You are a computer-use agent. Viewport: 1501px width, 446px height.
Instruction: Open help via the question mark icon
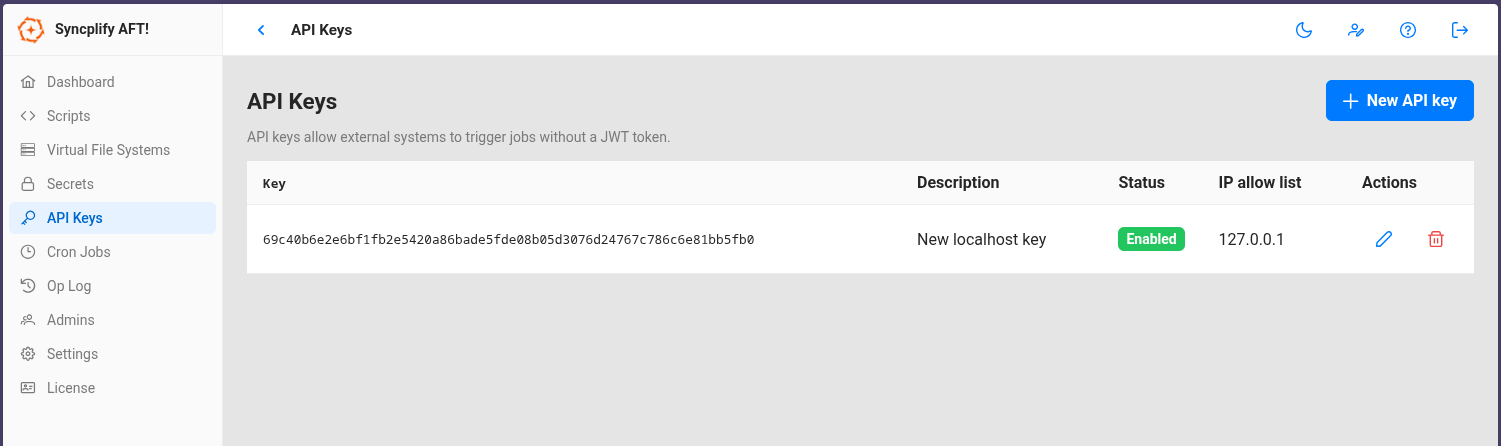pyautogui.click(x=1408, y=30)
